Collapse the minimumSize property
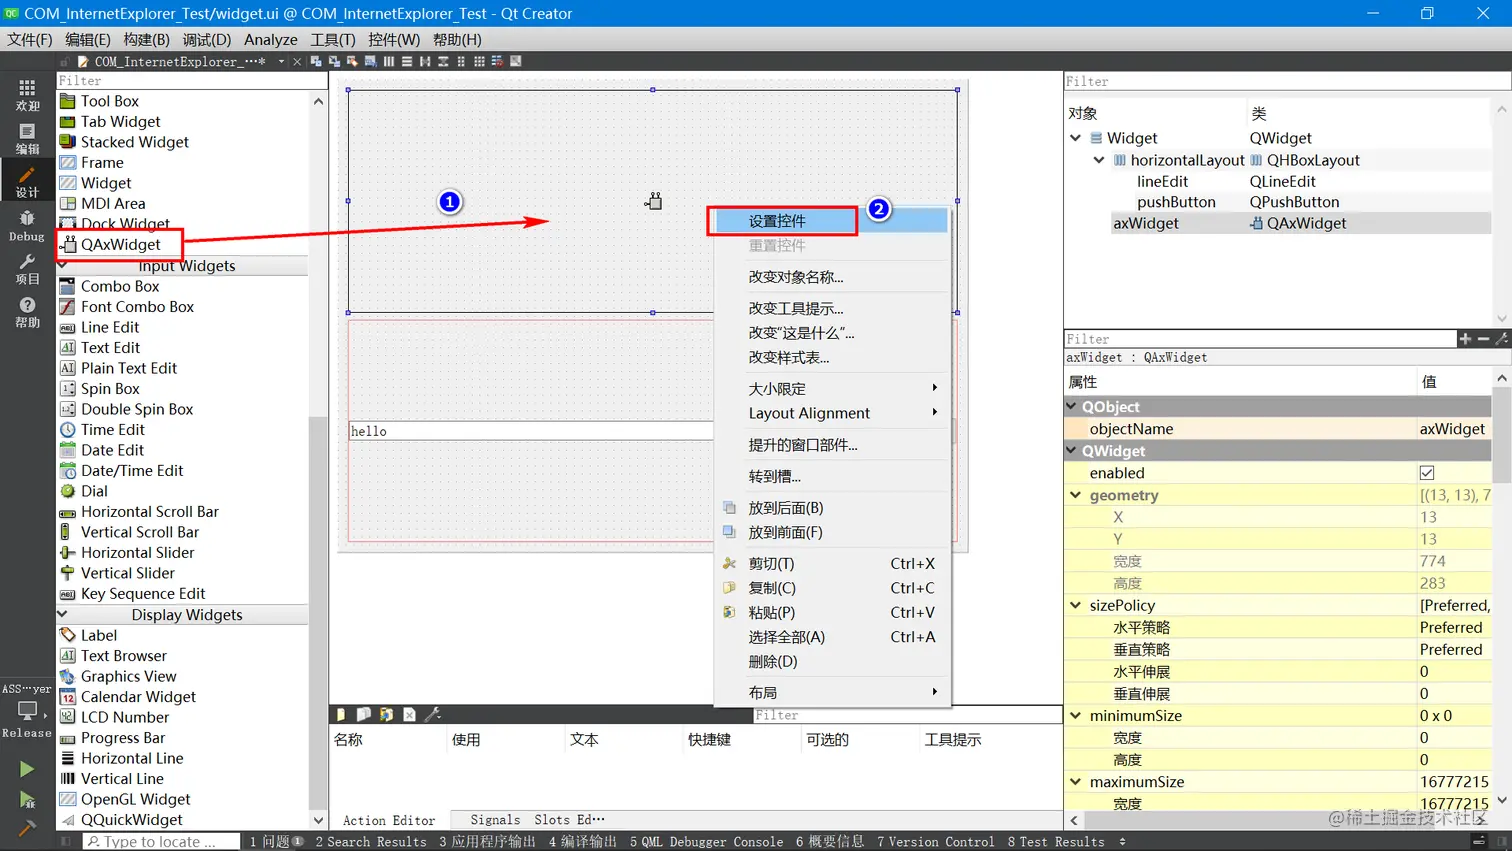Image resolution: width=1512 pixels, height=851 pixels. point(1076,716)
